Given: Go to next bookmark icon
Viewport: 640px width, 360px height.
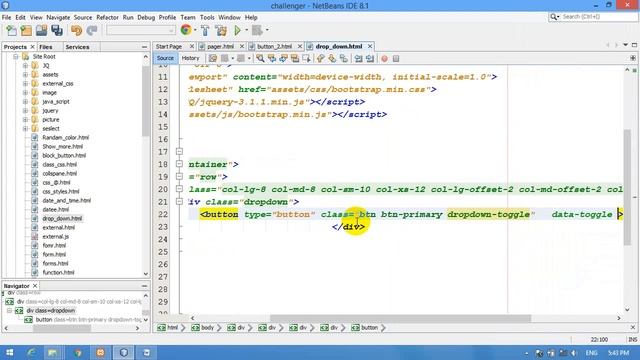Looking at the screenshot, I should (332, 58).
